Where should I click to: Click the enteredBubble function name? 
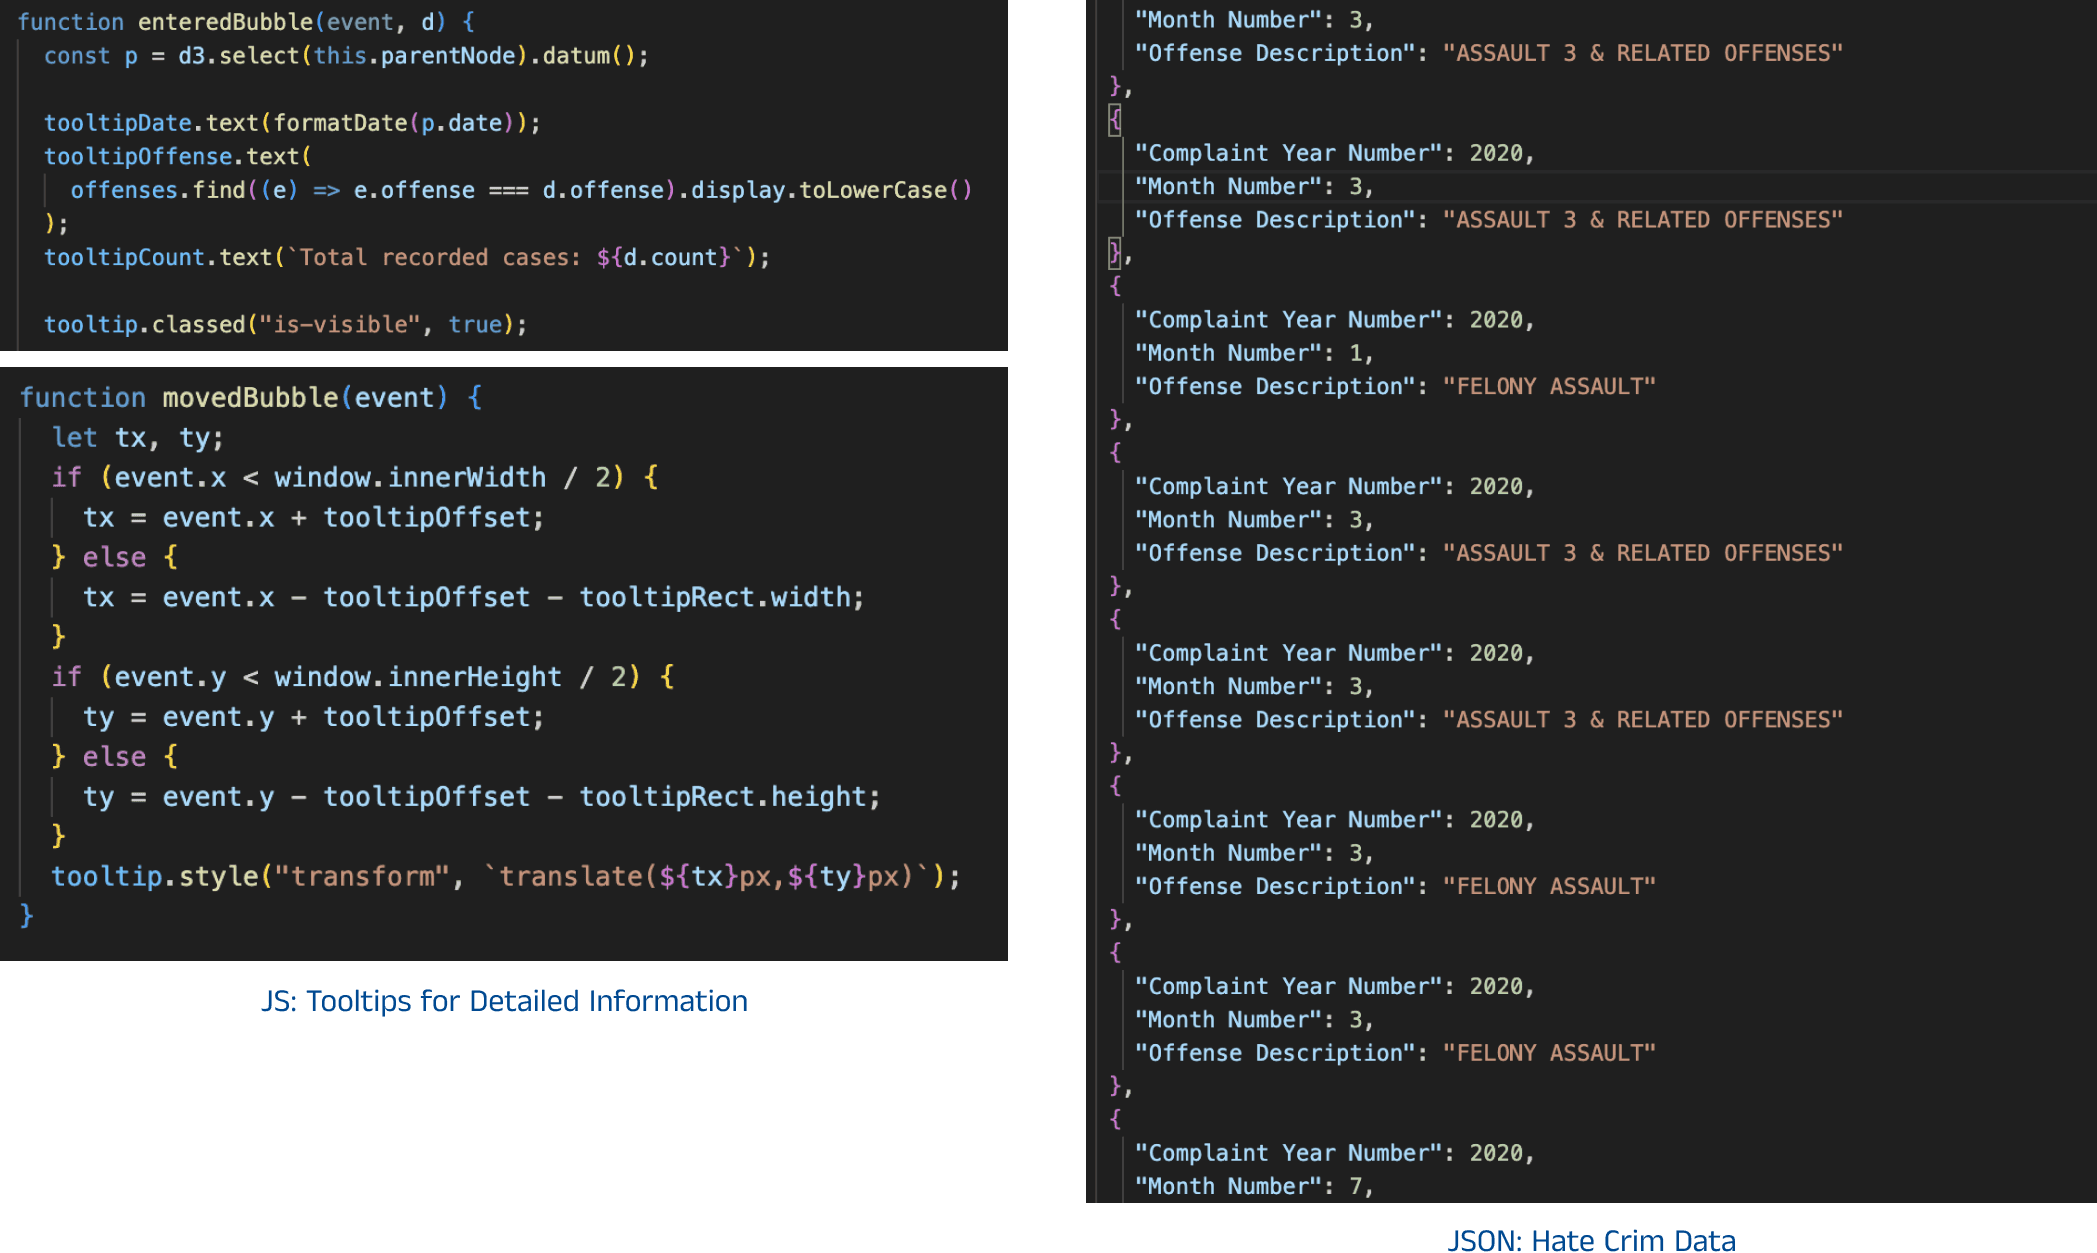(225, 22)
